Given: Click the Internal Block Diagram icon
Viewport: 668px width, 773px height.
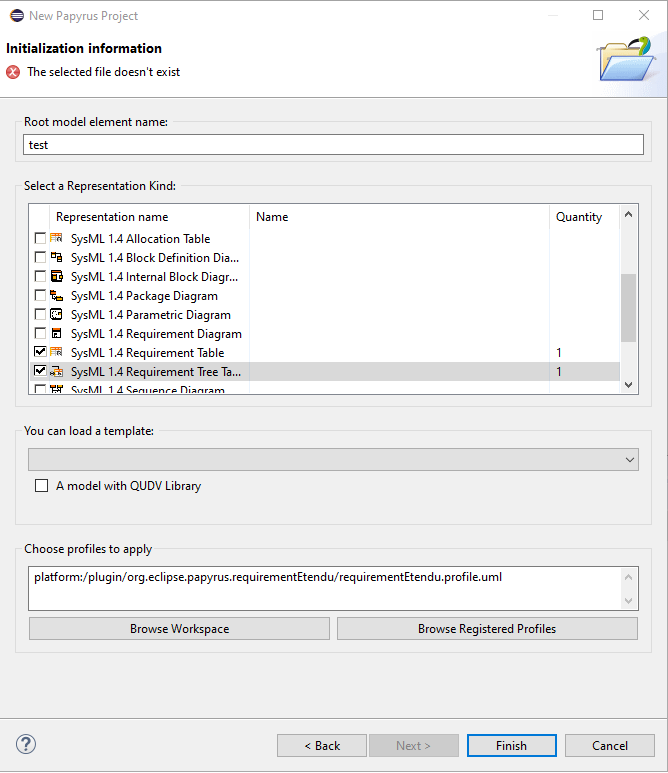Looking at the screenshot, I should (x=56, y=277).
